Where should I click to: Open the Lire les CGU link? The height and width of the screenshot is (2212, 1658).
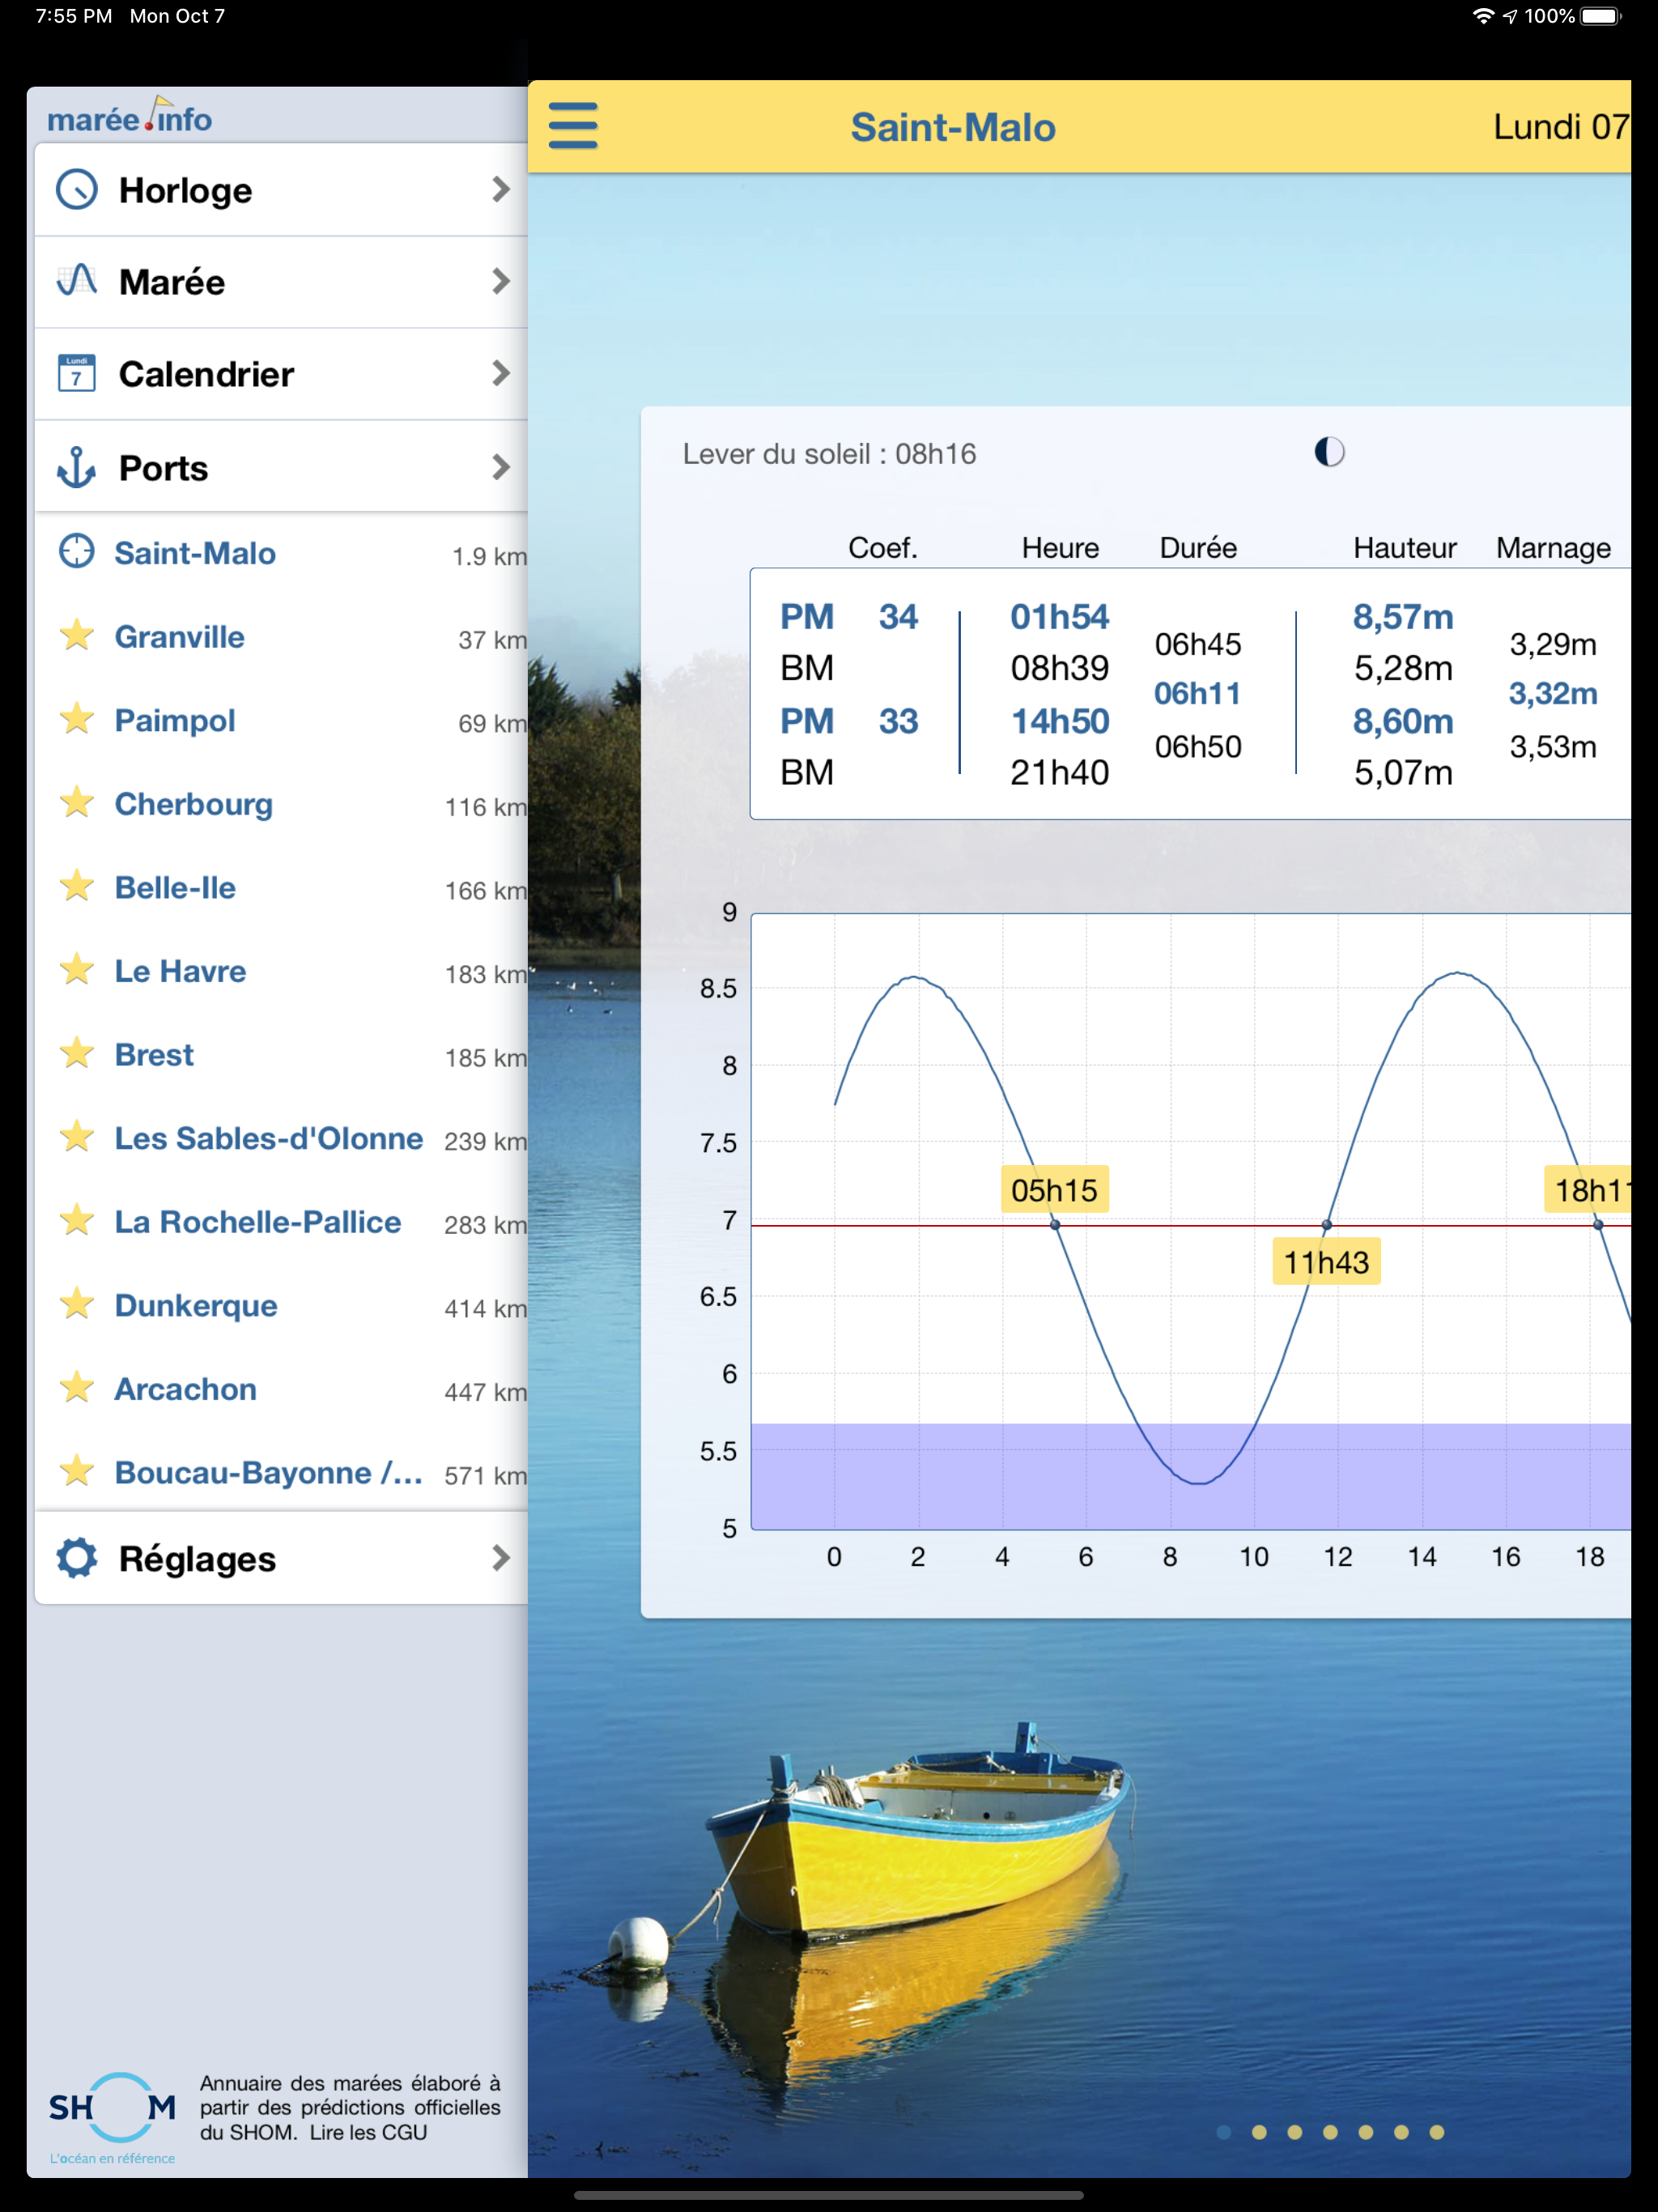pyautogui.click(x=368, y=2132)
